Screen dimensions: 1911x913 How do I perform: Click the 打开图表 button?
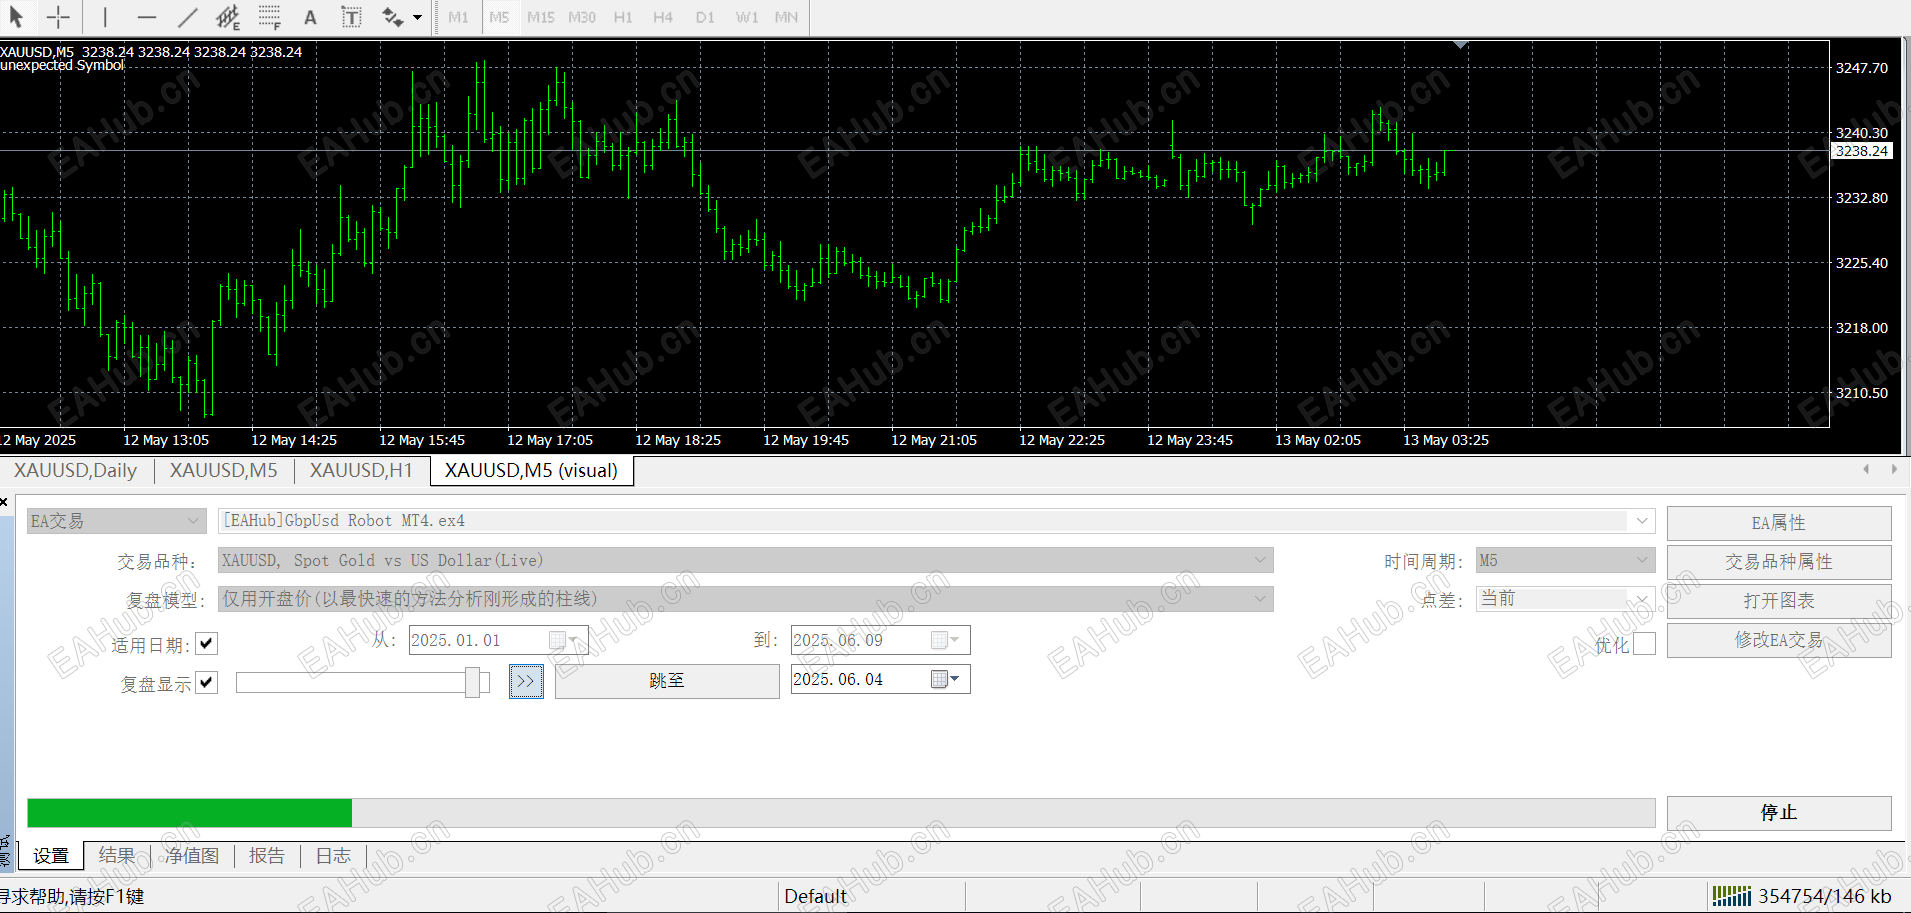pos(1779,600)
